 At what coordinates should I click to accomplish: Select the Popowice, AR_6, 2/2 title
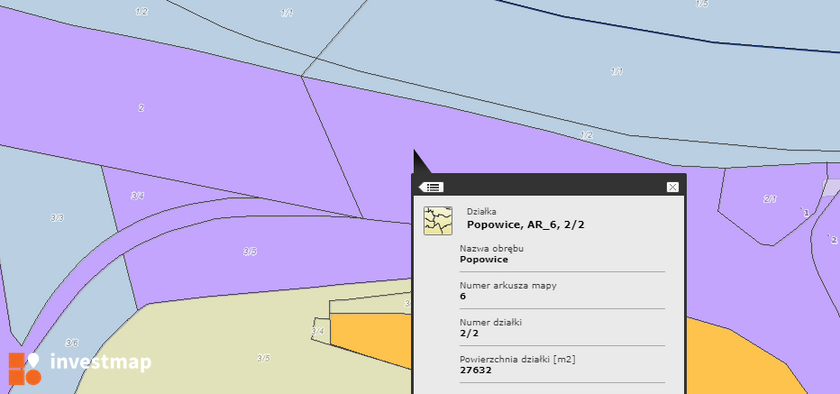coord(526,225)
